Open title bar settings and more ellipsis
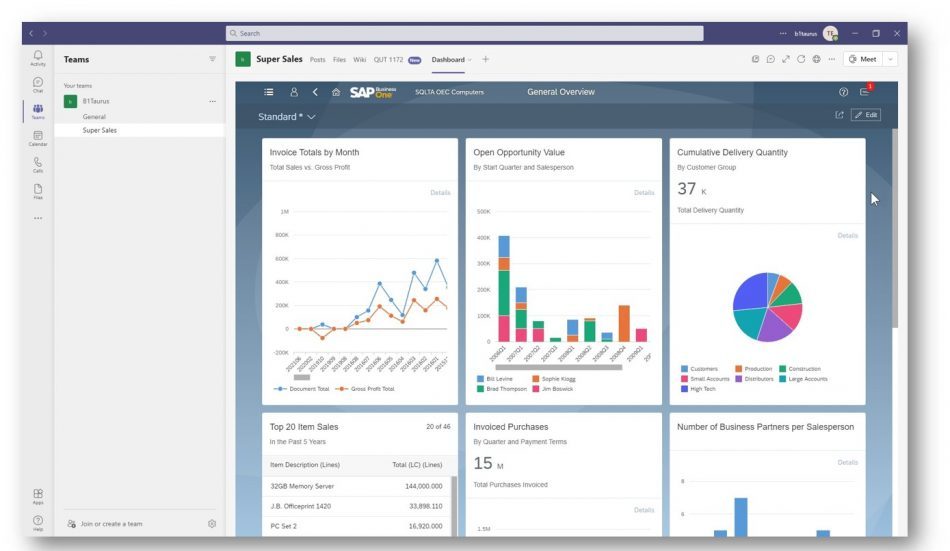The height and width of the screenshot is (551, 950). pos(783,33)
